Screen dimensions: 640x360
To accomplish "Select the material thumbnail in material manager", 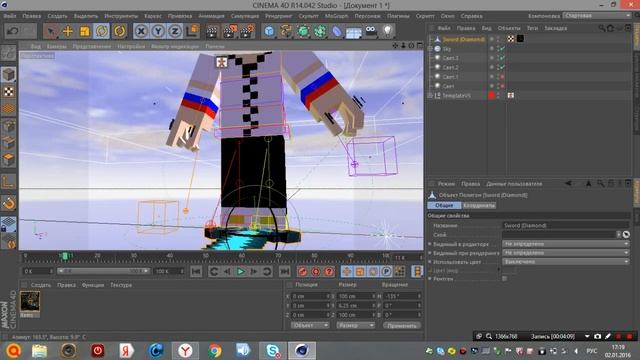I will 30,301.
